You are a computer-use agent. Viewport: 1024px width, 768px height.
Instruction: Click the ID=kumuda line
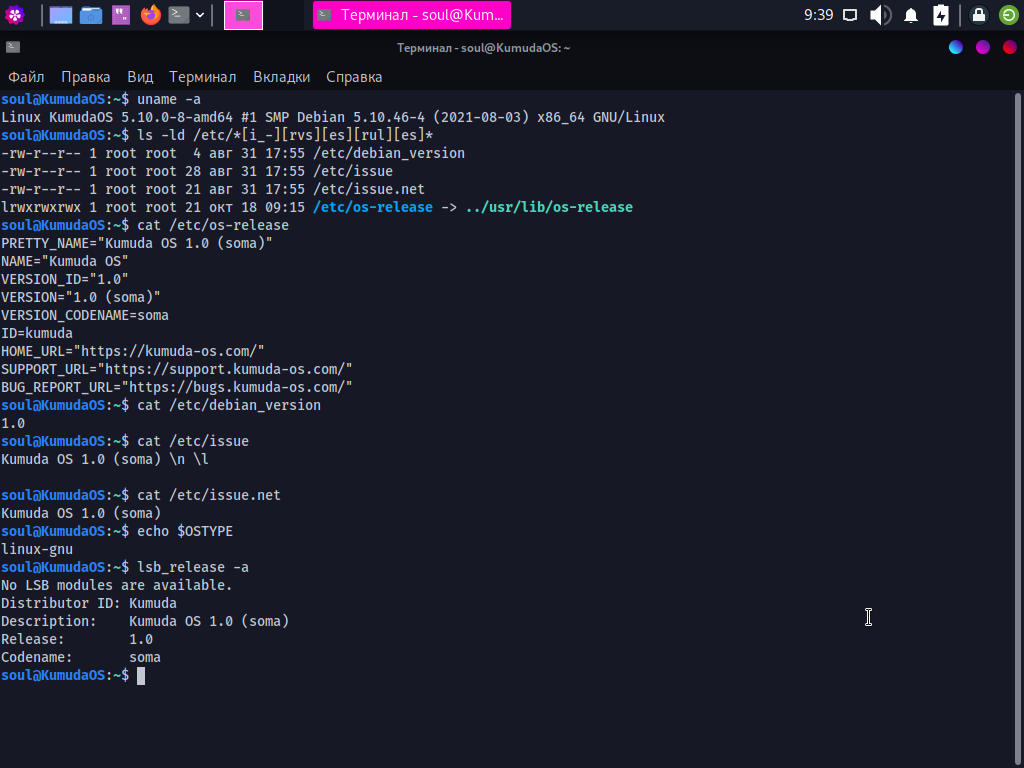point(37,333)
